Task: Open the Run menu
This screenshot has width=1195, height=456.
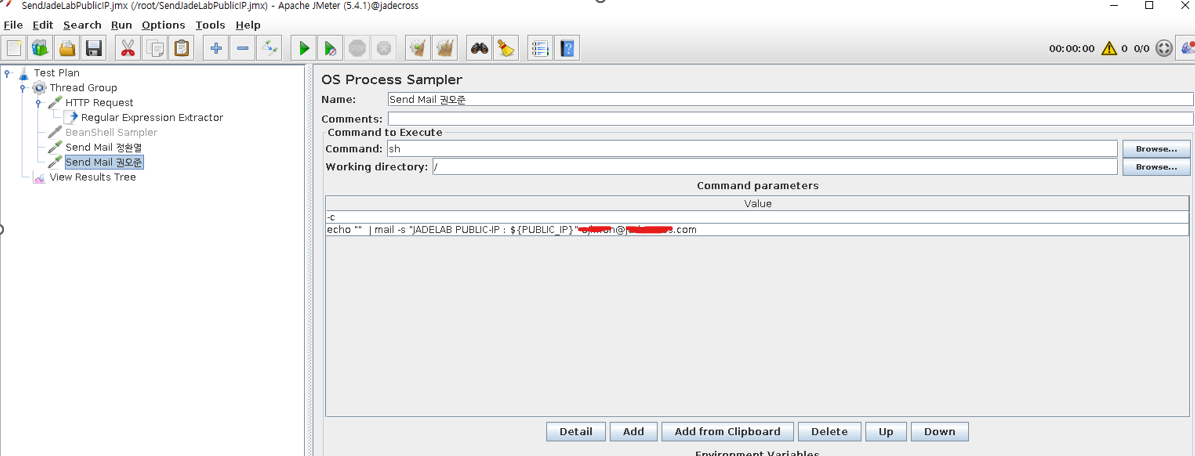Action: tap(121, 25)
